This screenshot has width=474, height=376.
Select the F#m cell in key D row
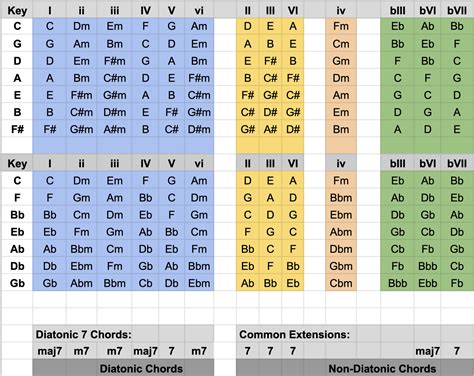click(x=114, y=61)
